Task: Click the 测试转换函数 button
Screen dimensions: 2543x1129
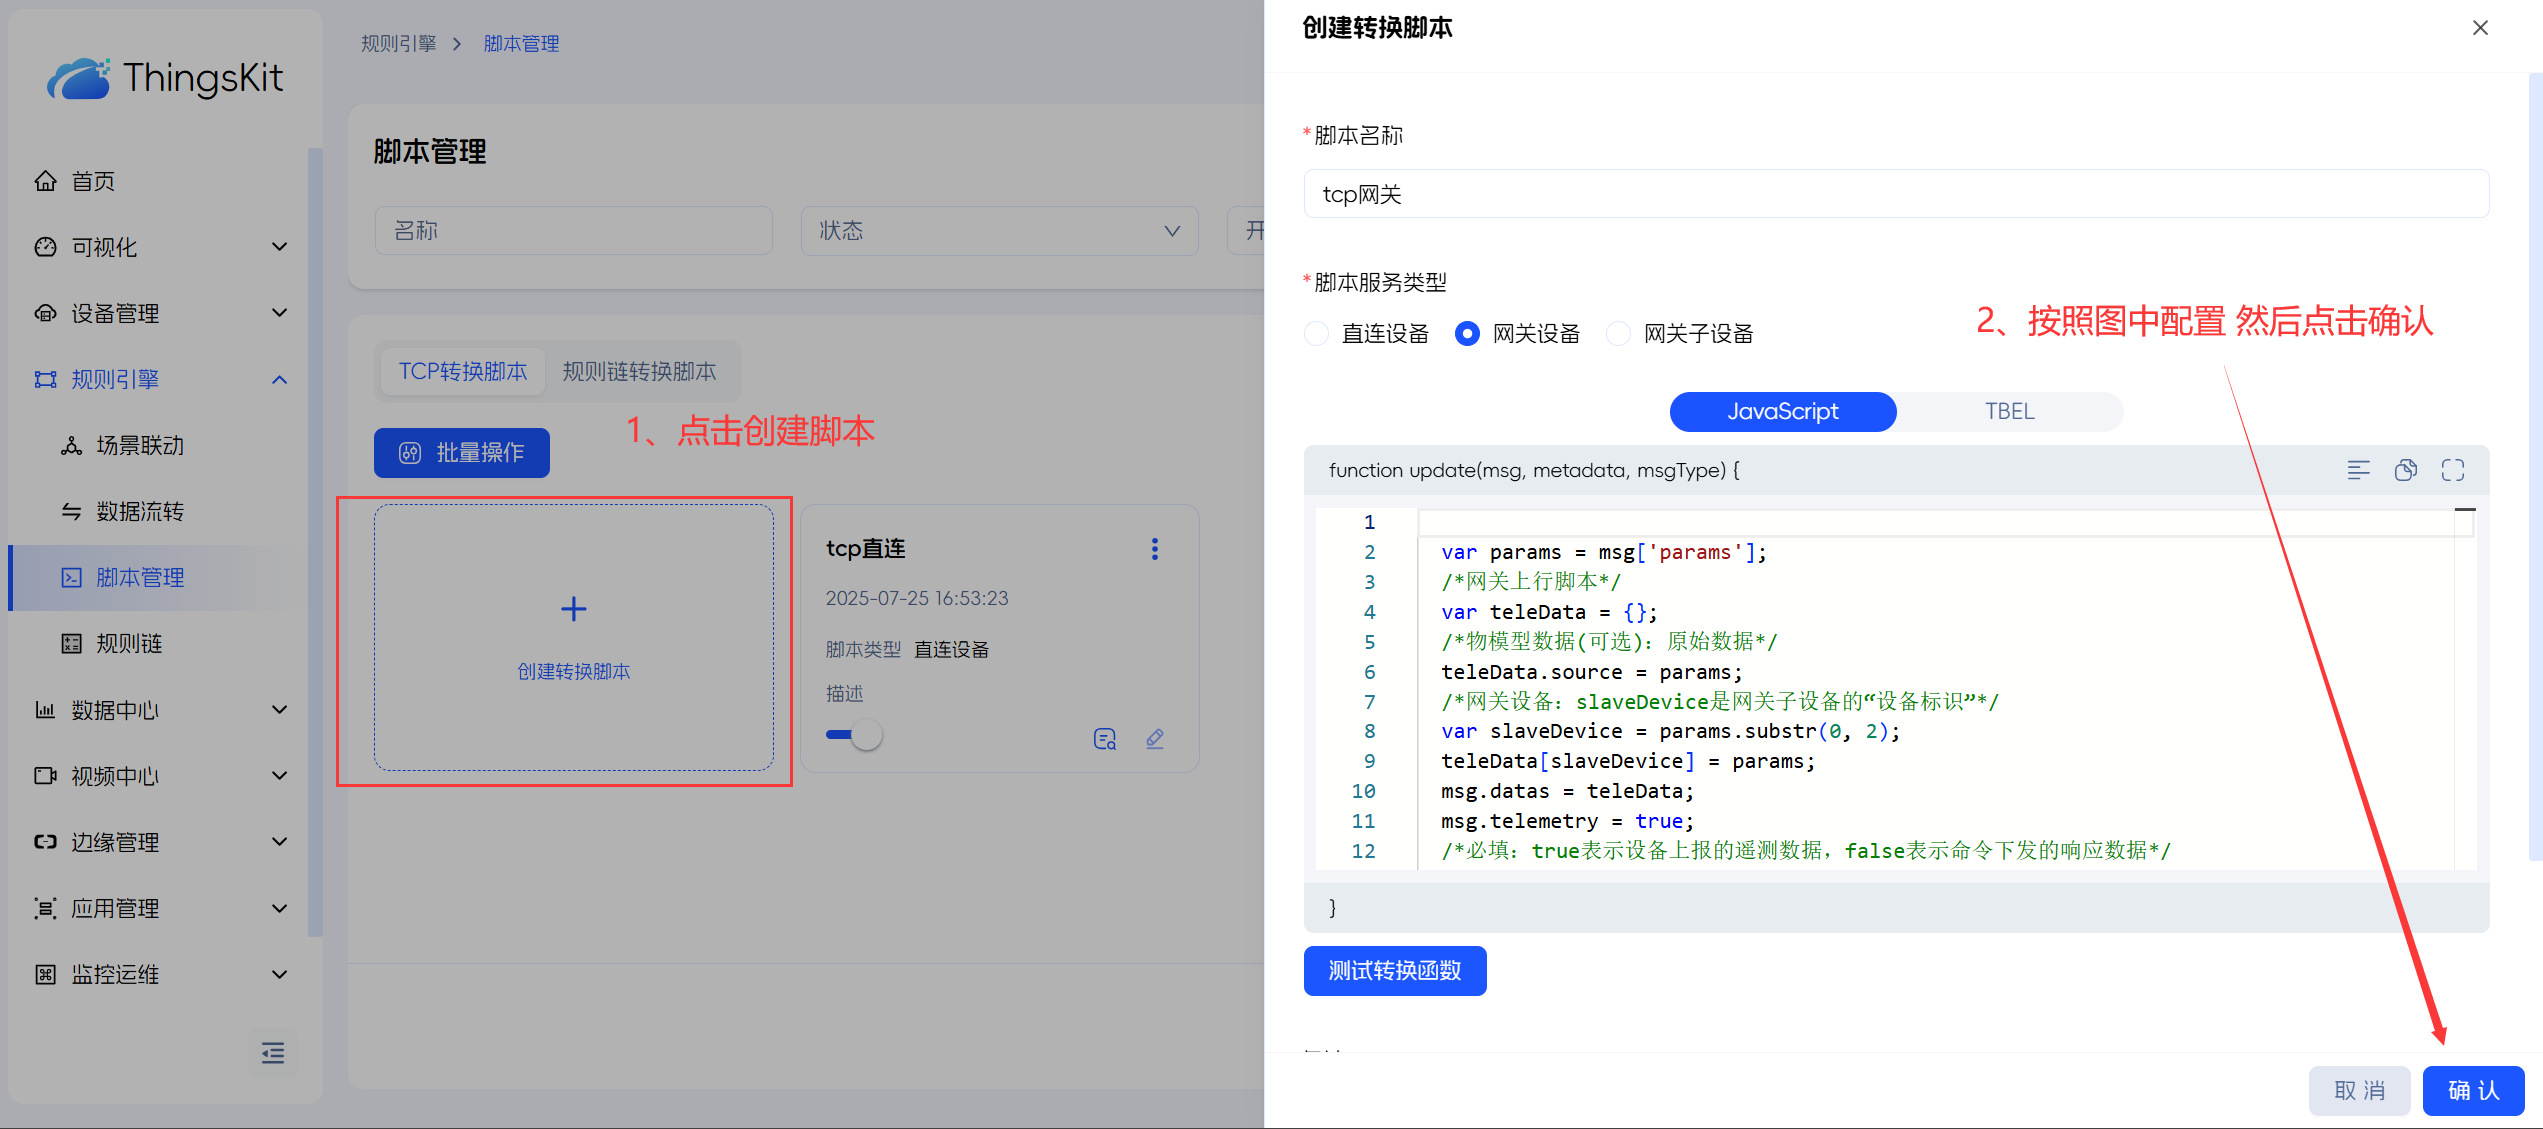Action: [1394, 971]
